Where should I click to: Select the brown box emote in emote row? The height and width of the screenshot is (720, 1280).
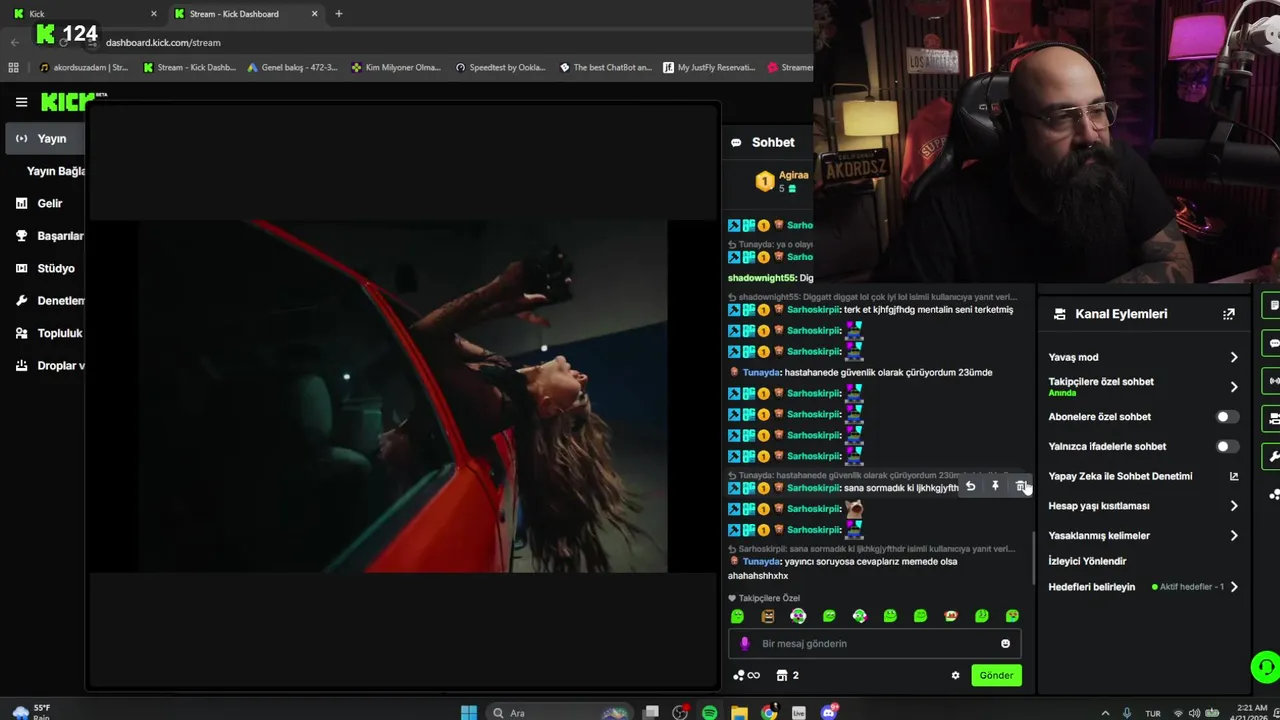pyautogui.click(x=768, y=616)
